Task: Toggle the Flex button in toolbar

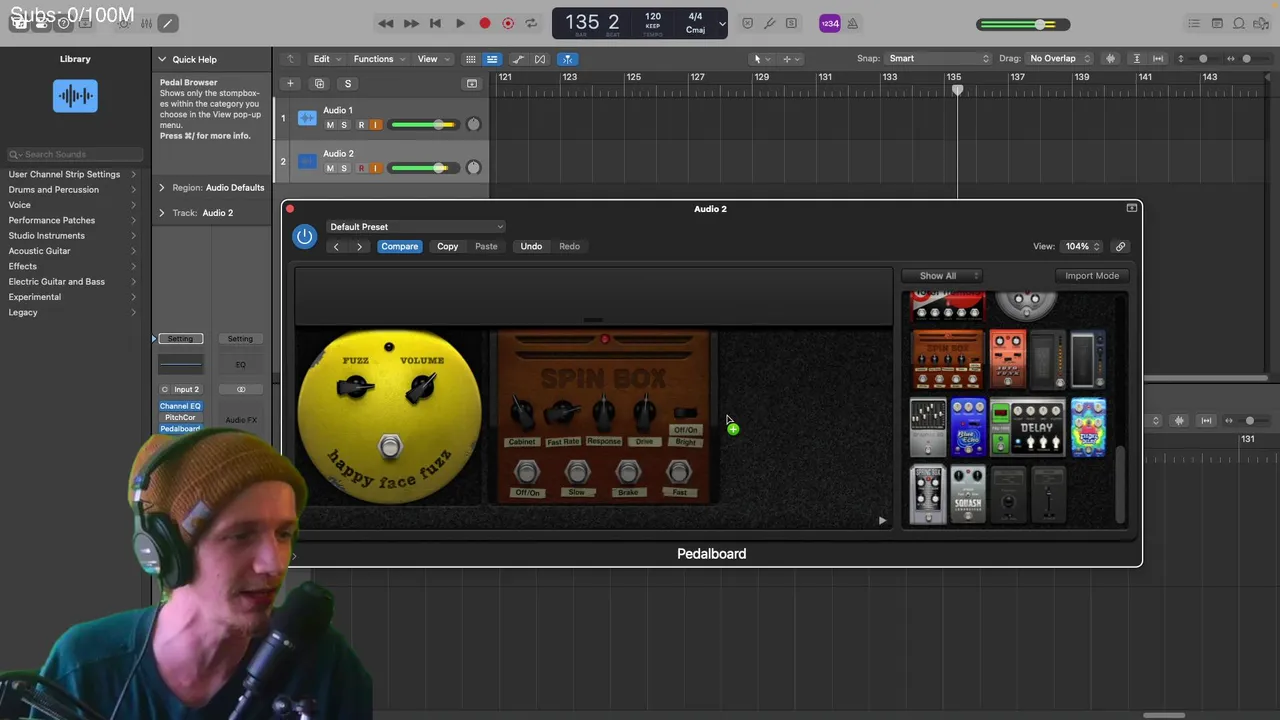Action: [x=541, y=59]
